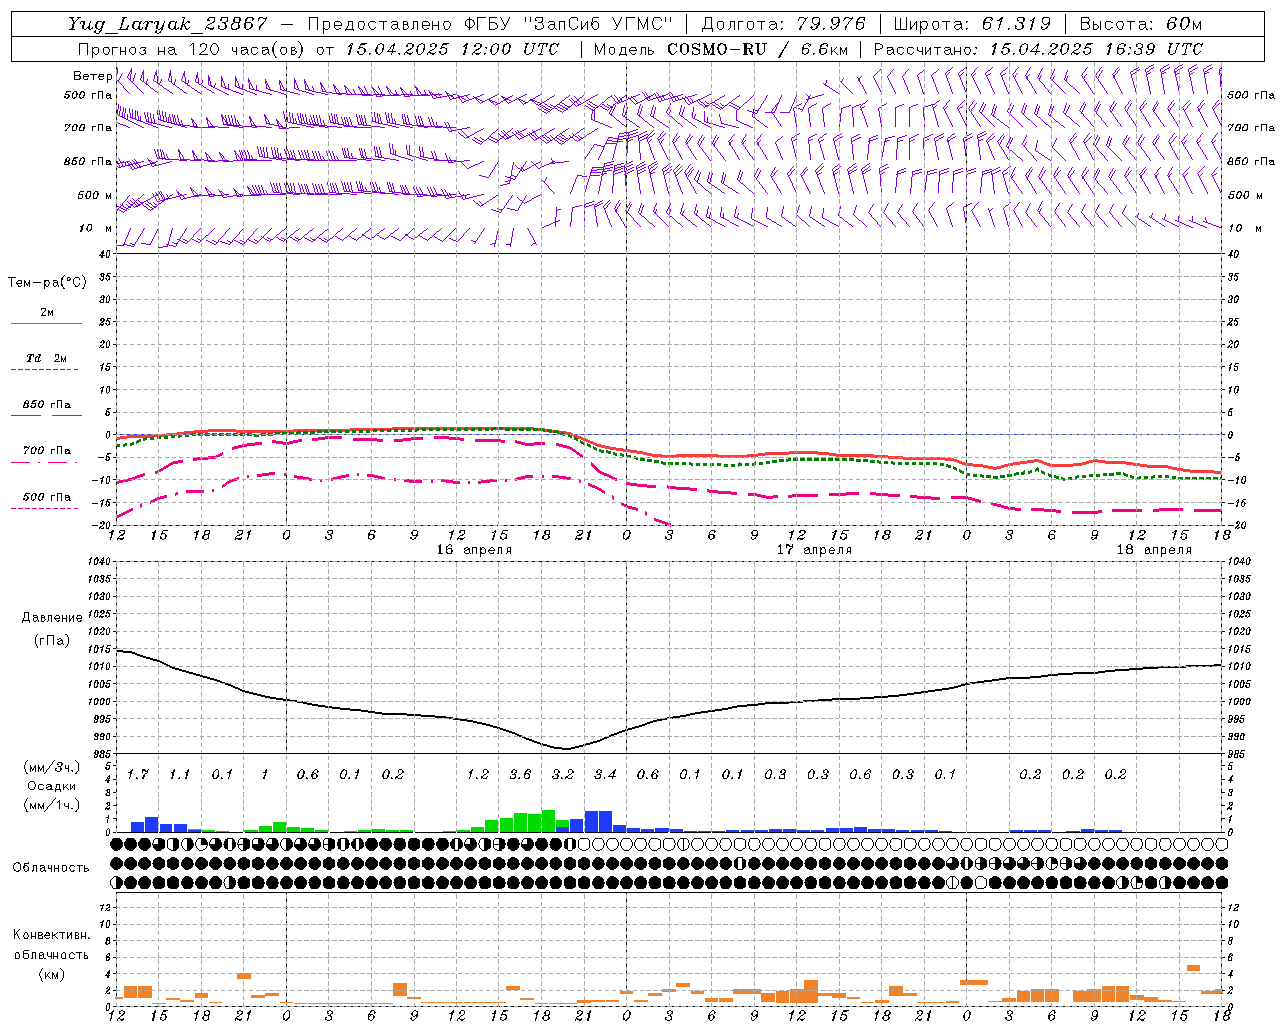This screenshot has height=1024, width=1280.
Task: Click the precipitation value "3.4"
Action: 606,775
